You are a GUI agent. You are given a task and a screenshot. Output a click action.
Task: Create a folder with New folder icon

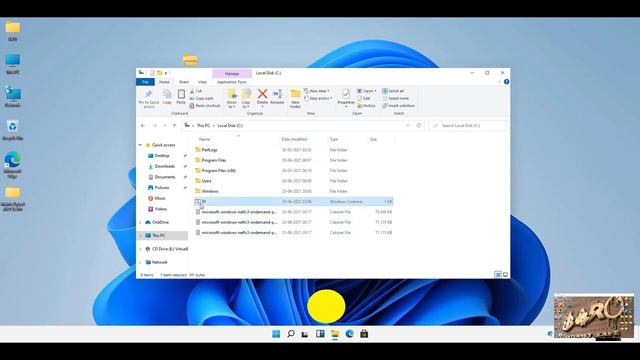coord(296,94)
